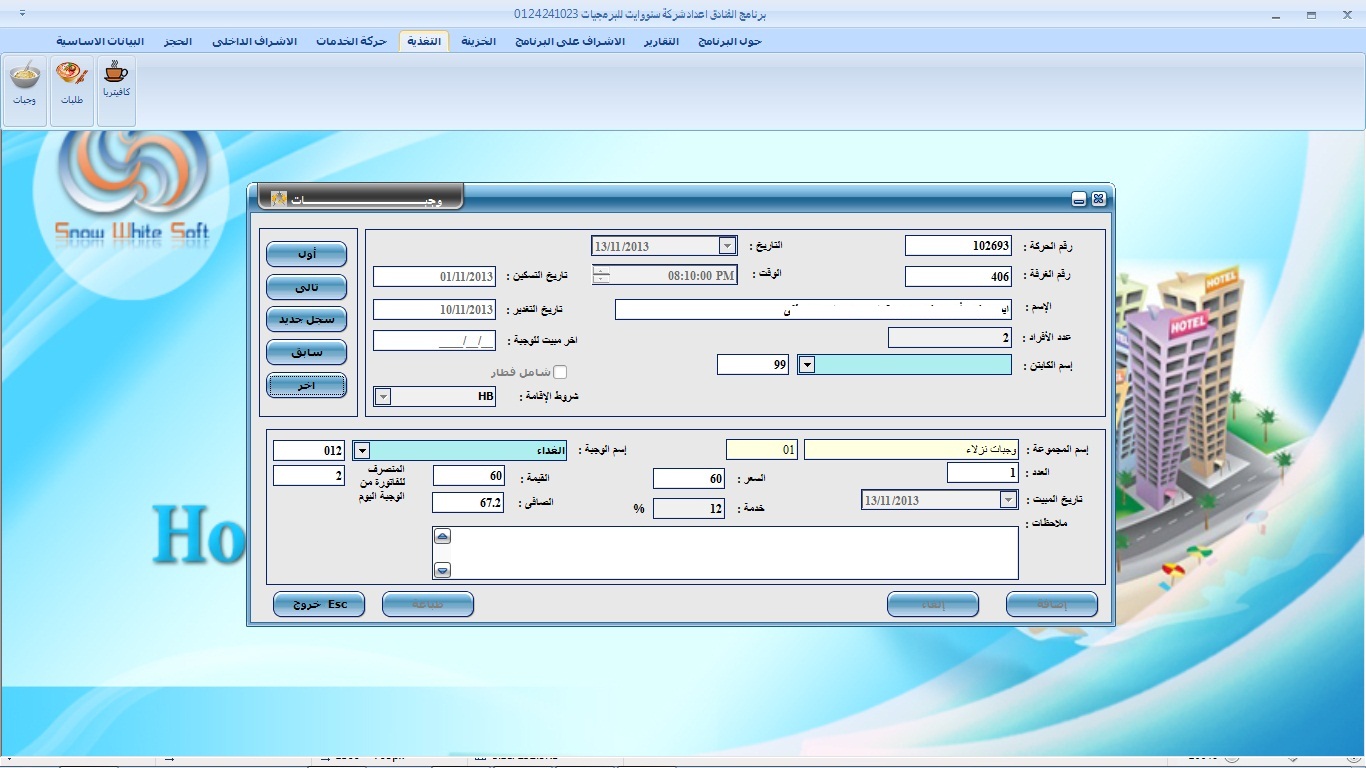Image resolution: width=1366 pixels, height=768 pixels.
Task: Open the التقارير ribbon tab
Action: [659, 41]
